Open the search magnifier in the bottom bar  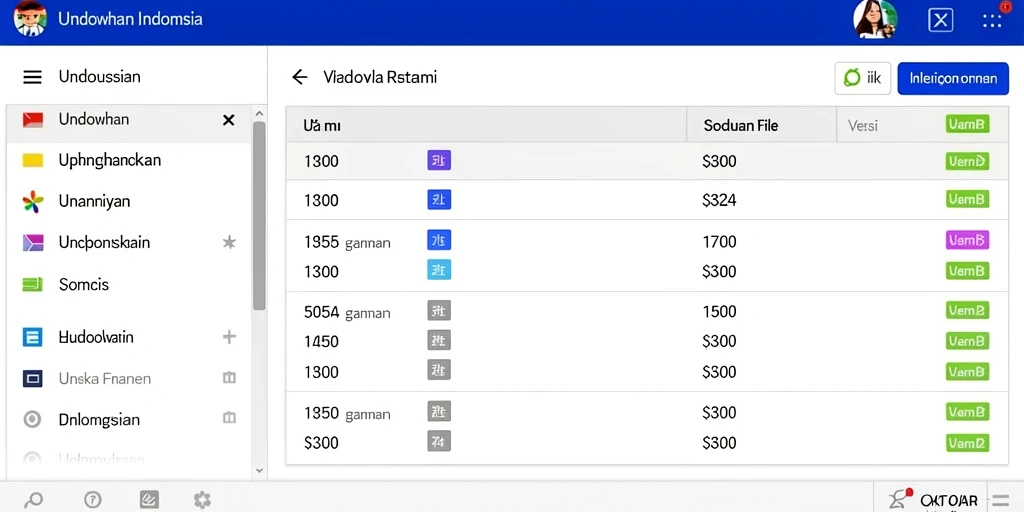[33, 500]
